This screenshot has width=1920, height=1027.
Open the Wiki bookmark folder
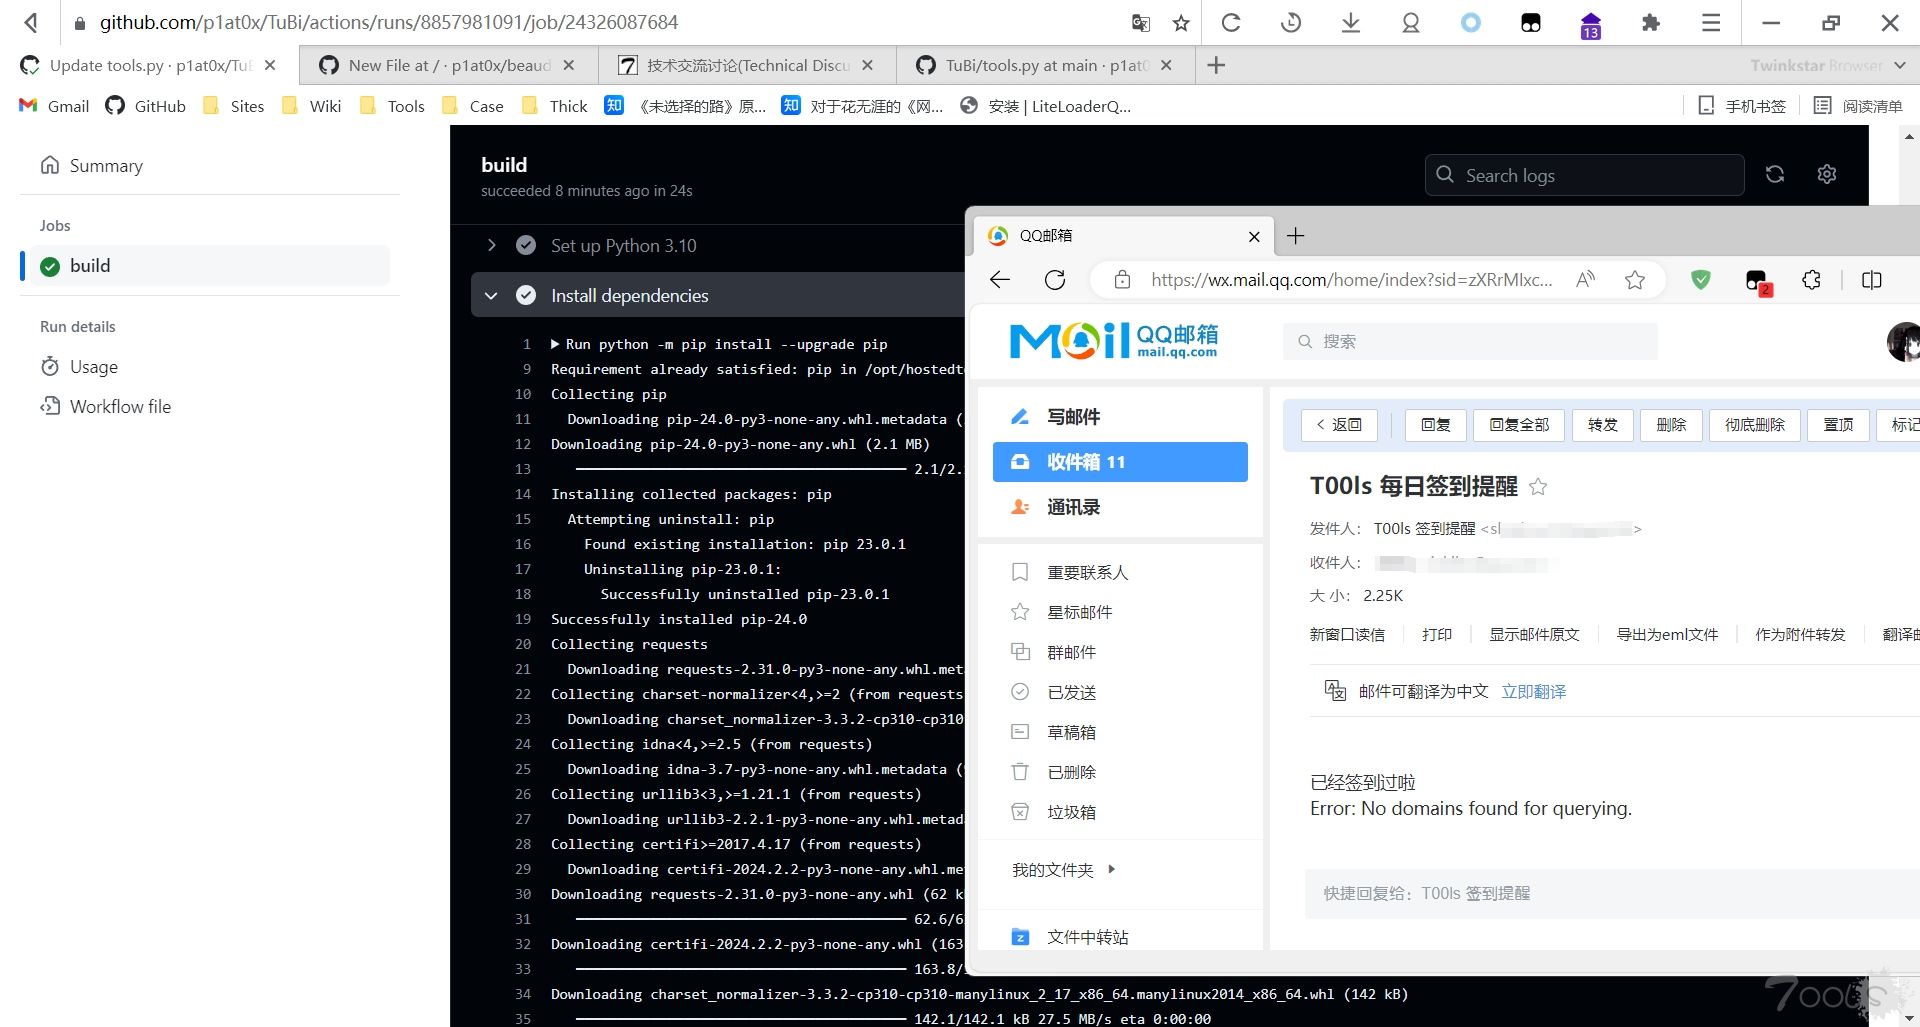(x=312, y=106)
